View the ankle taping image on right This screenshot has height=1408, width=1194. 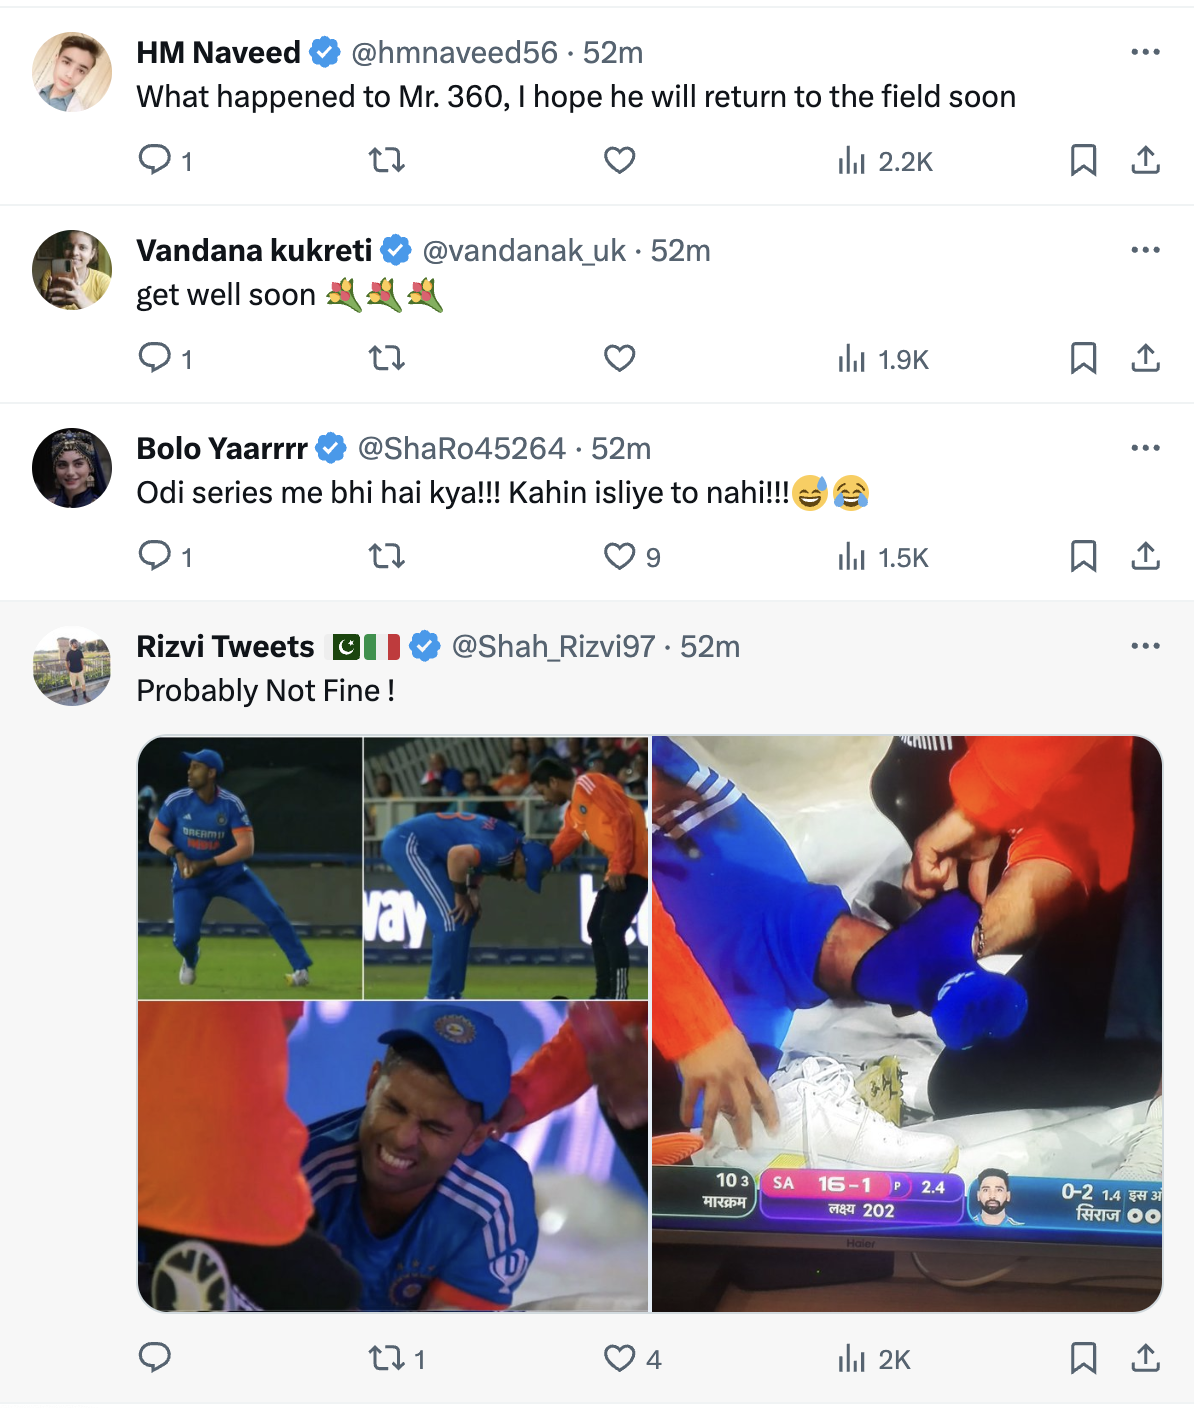(906, 1022)
